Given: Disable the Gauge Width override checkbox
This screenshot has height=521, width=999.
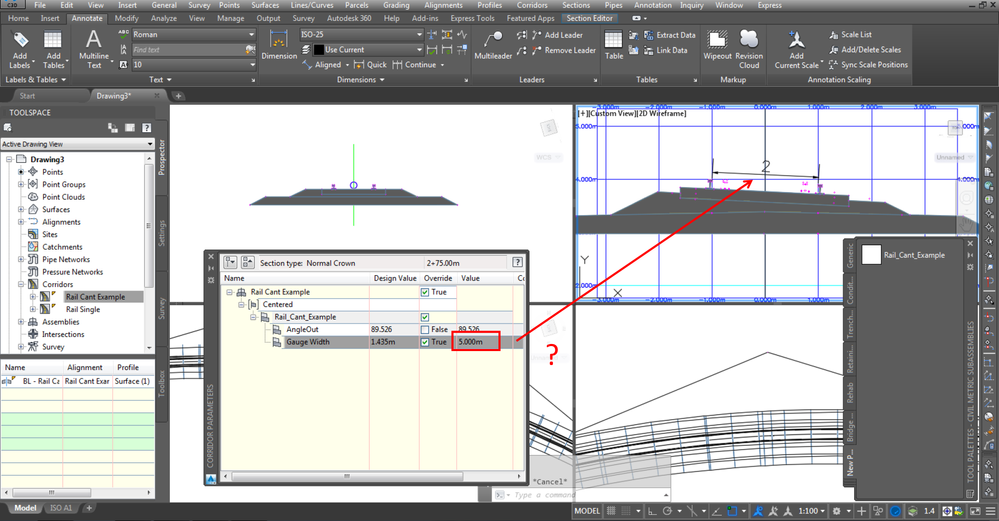Looking at the screenshot, I should (425, 342).
